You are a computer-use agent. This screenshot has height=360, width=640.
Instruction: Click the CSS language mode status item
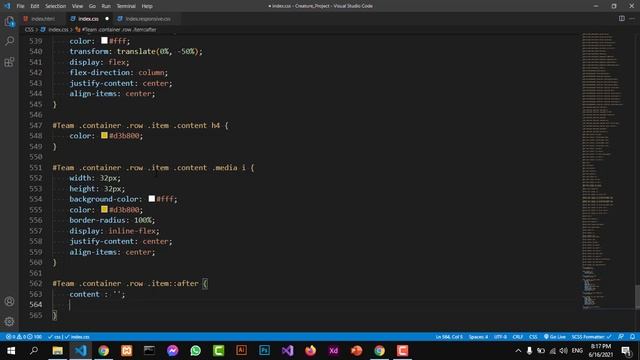click(x=533, y=337)
